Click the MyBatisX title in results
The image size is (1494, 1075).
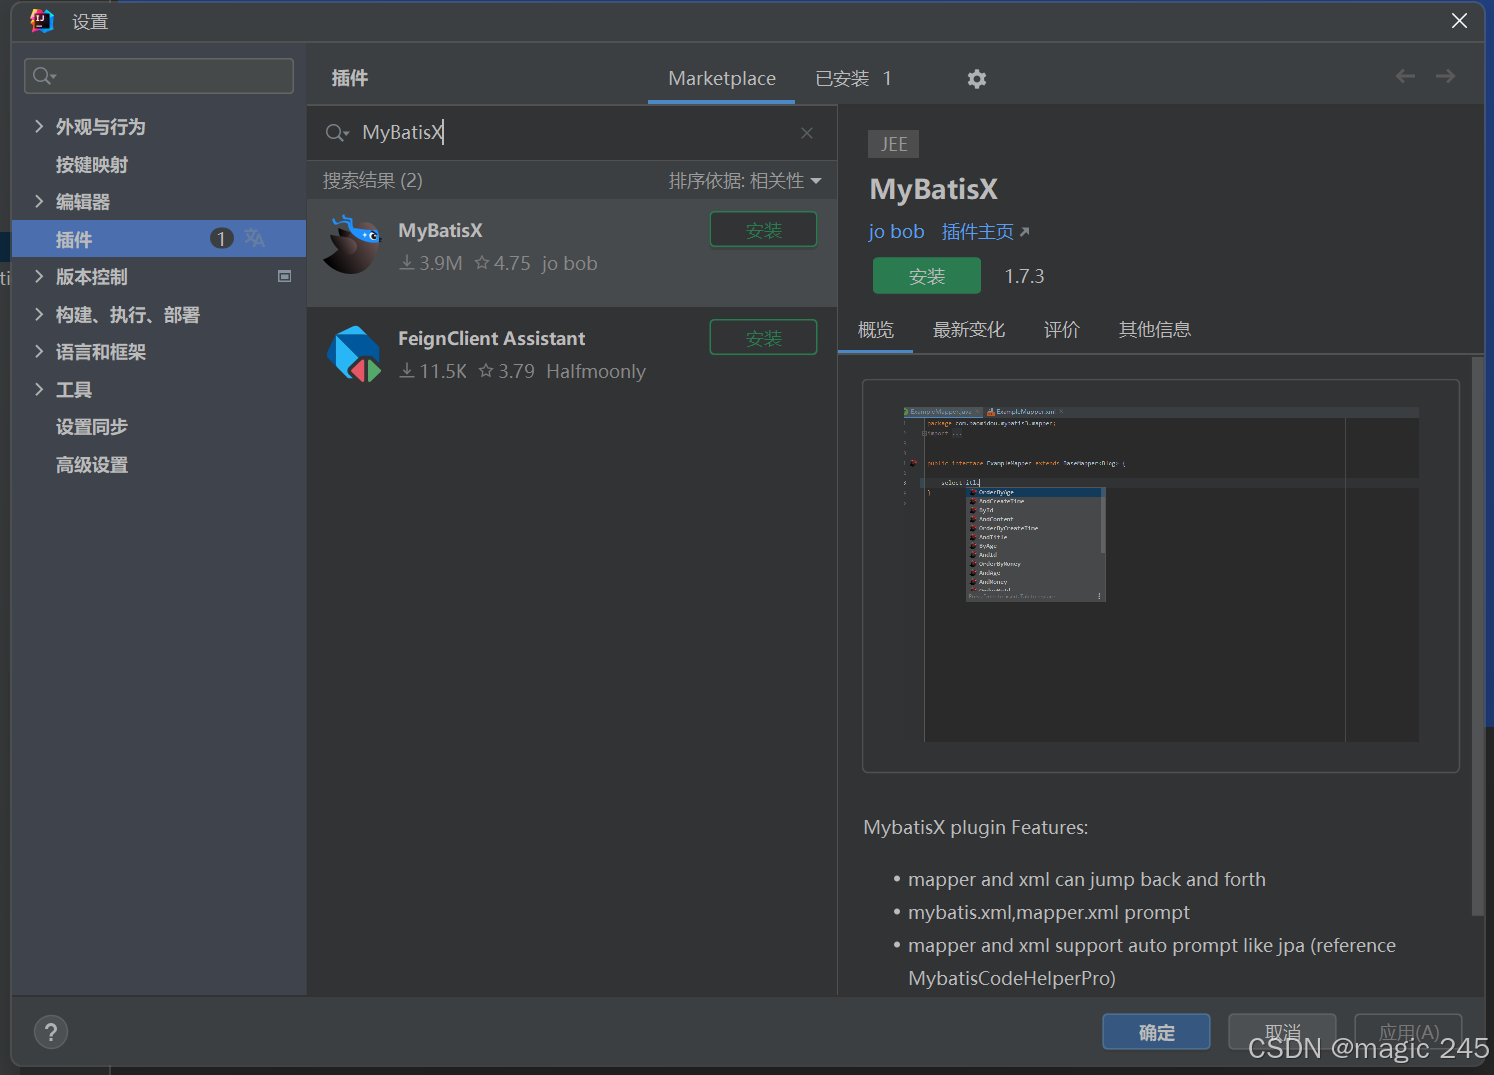click(x=440, y=230)
